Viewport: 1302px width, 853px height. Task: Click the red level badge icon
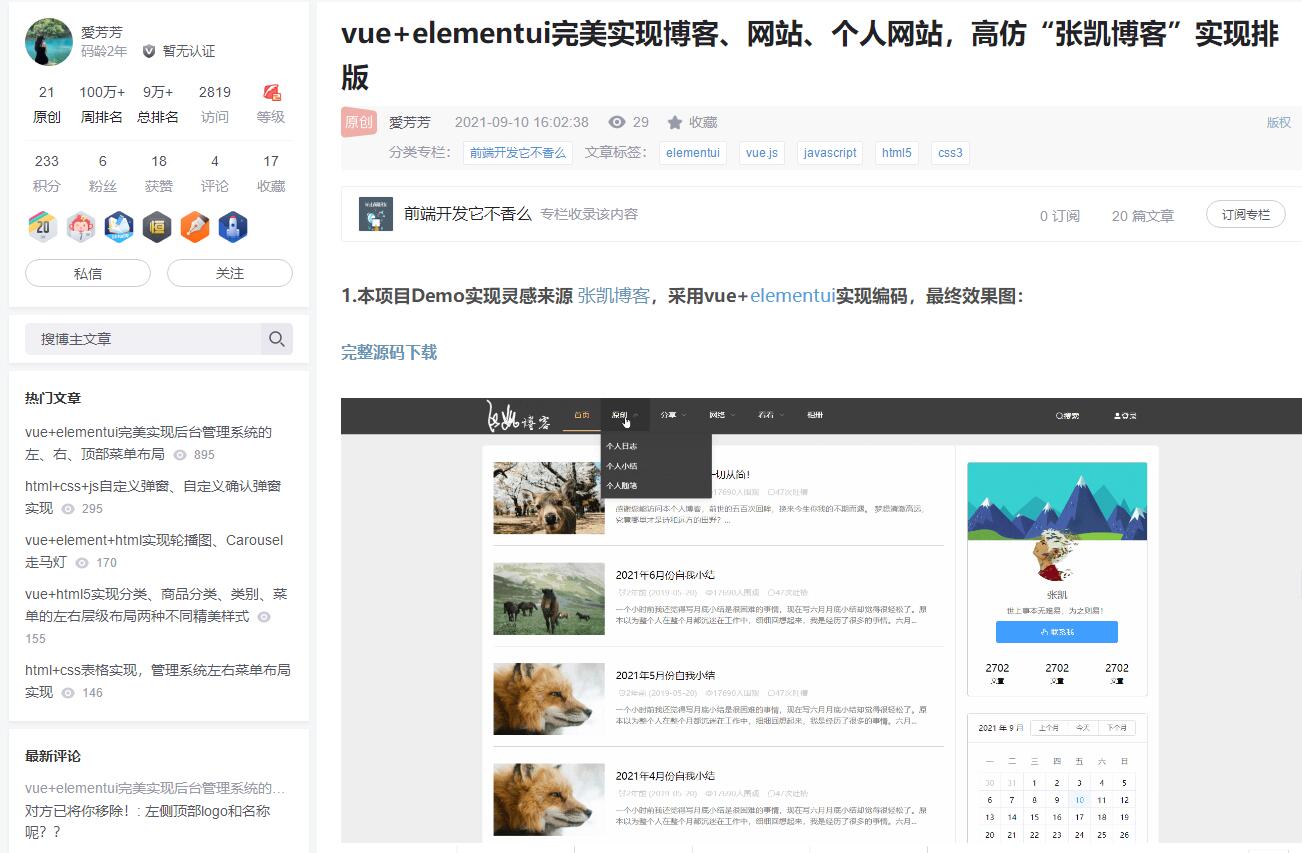click(x=271, y=93)
